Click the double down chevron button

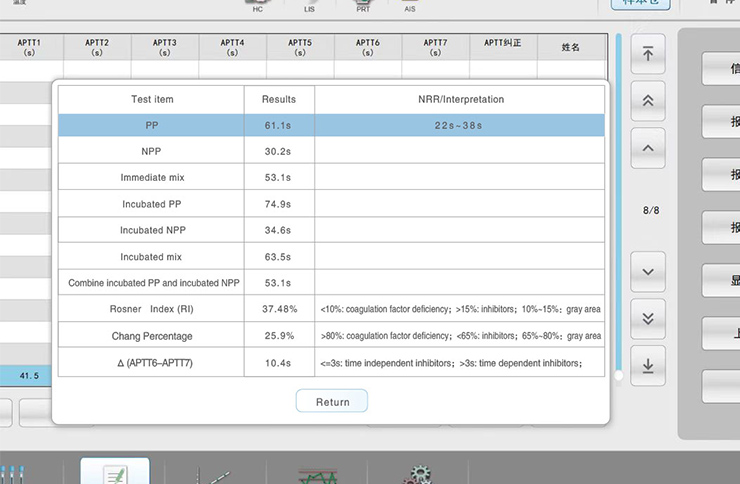click(648, 319)
